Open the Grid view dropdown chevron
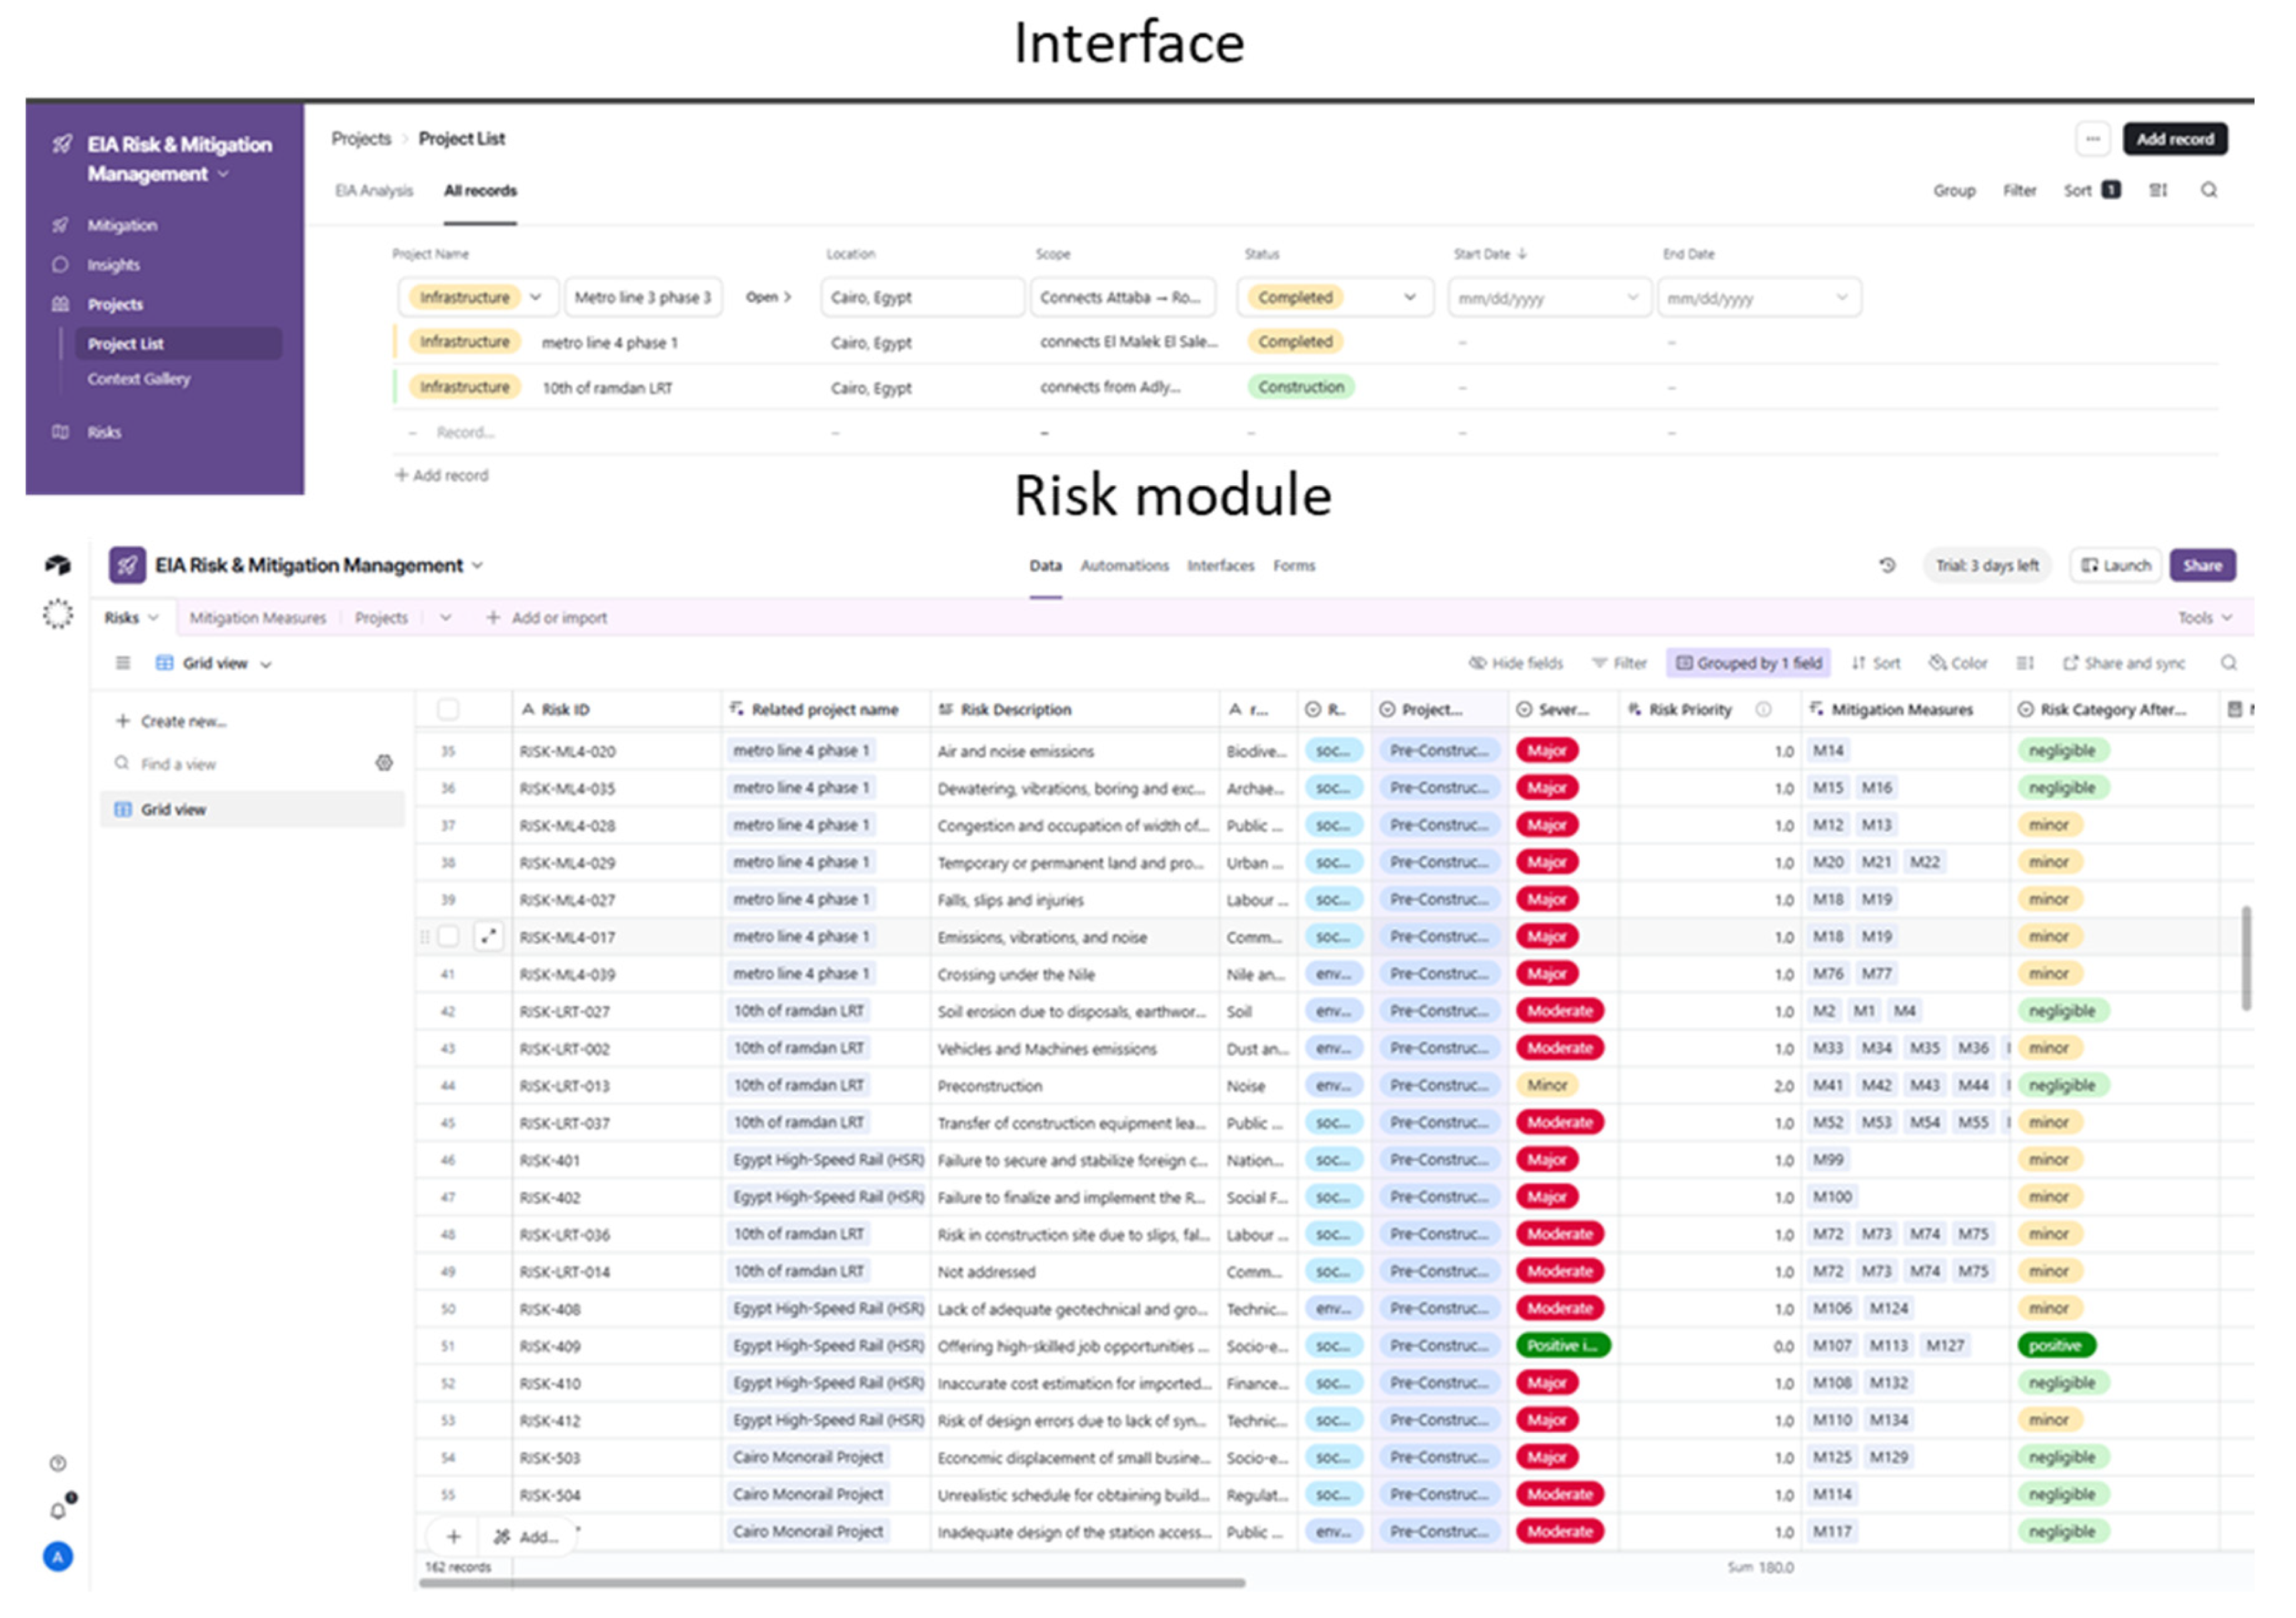 [266, 664]
